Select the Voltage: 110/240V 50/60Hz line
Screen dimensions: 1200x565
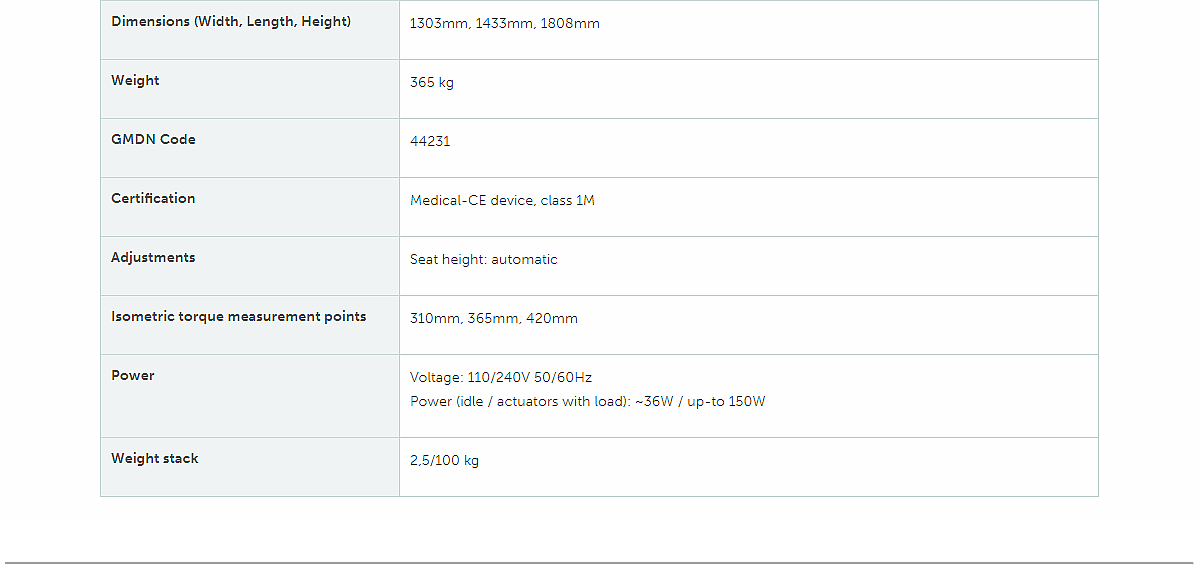pos(500,378)
